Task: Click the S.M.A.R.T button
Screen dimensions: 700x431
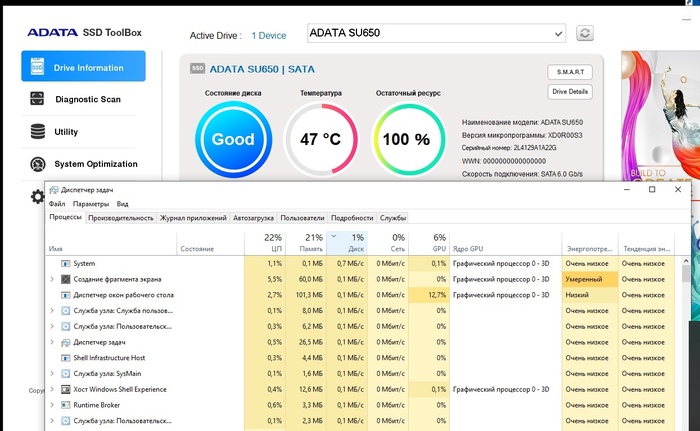Action: click(x=570, y=72)
